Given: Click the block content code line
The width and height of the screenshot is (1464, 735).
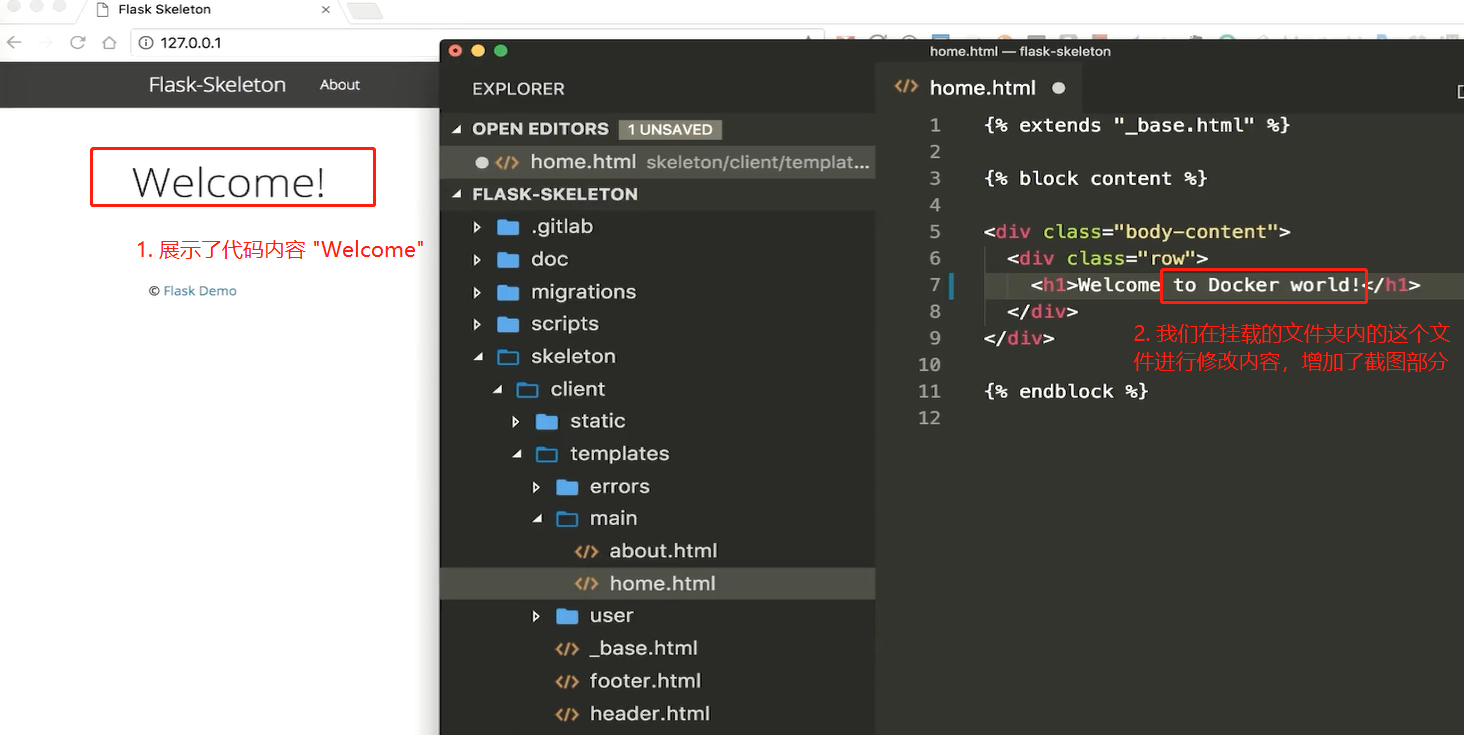Looking at the screenshot, I should (1096, 178).
